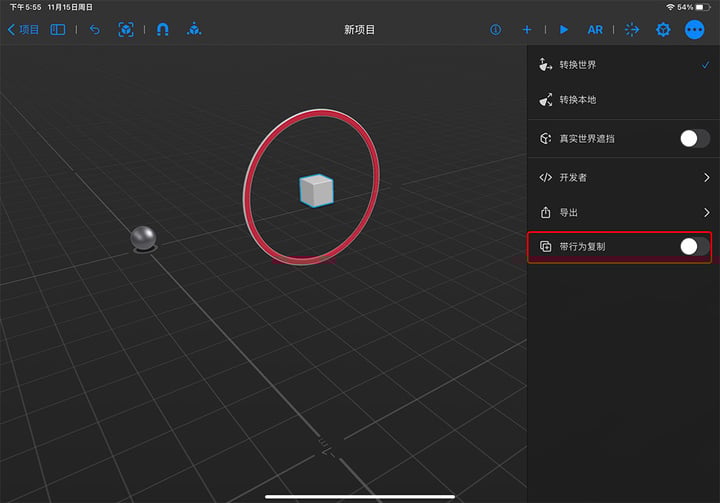Screen dimensions: 720x503
Task: Toggle the sidebar panel icon
Action: point(58,30)
